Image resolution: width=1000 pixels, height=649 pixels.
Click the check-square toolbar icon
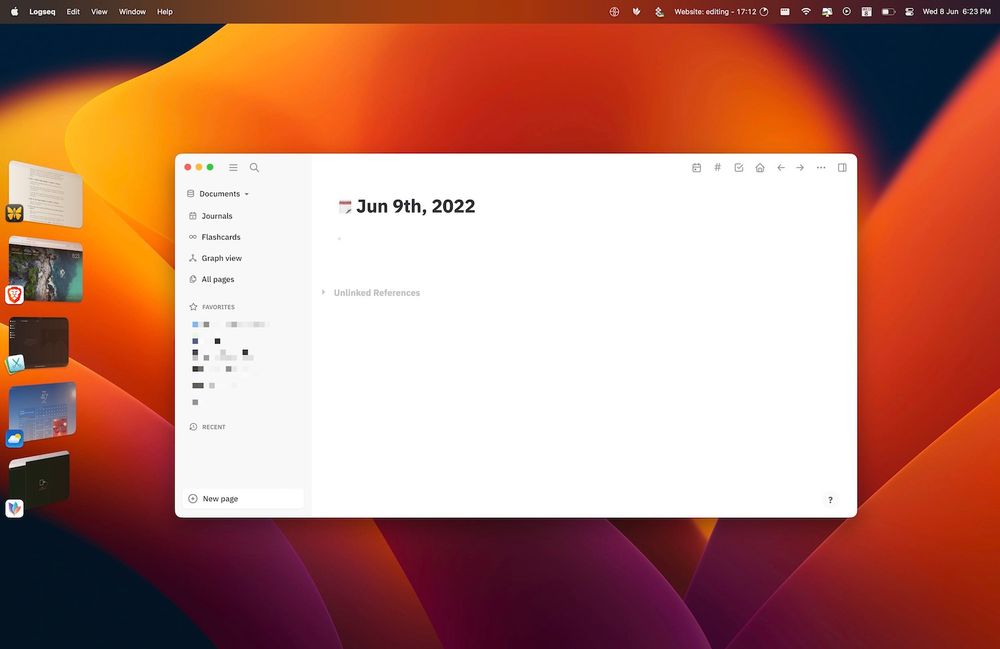(x=738, y=167)
